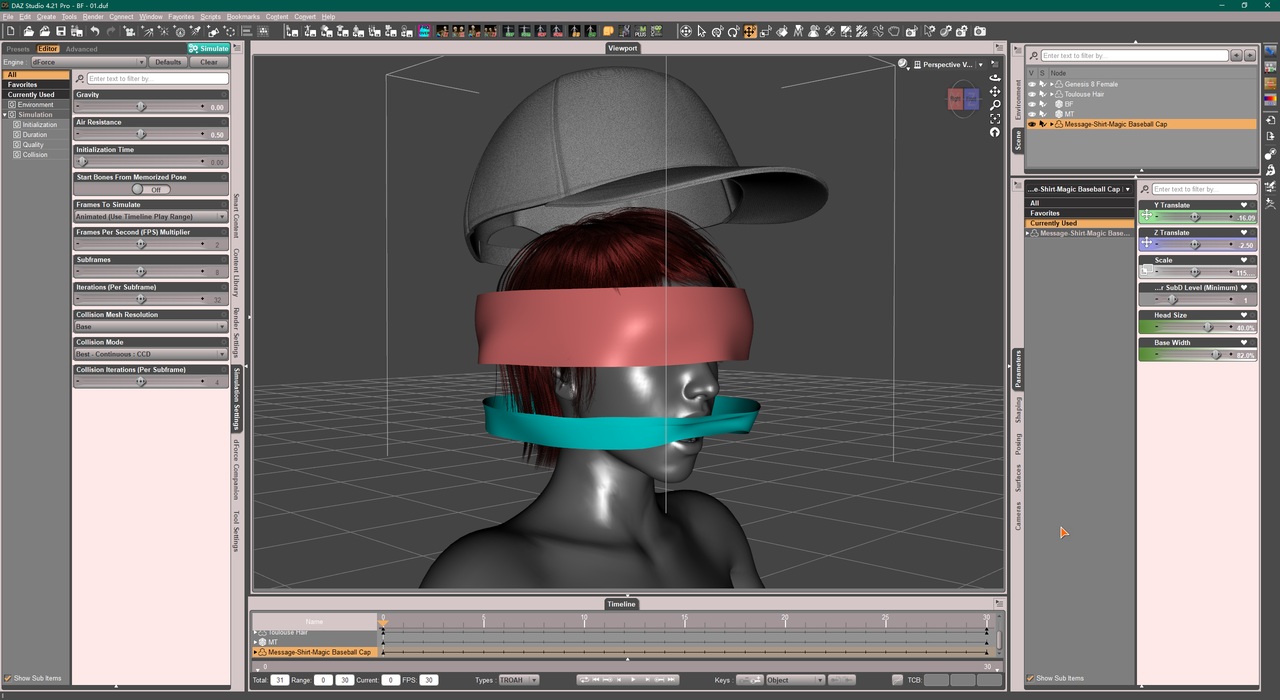Open the Render menu

click(x=93, y=17)
